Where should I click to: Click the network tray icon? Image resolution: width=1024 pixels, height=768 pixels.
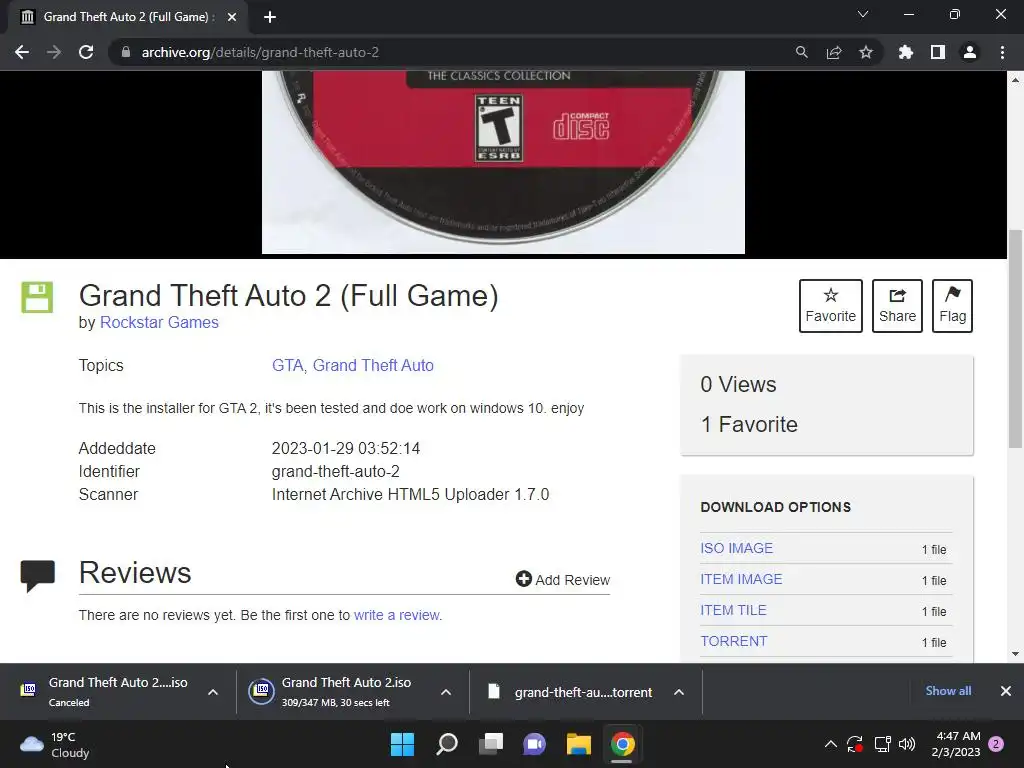pos(882,744)
